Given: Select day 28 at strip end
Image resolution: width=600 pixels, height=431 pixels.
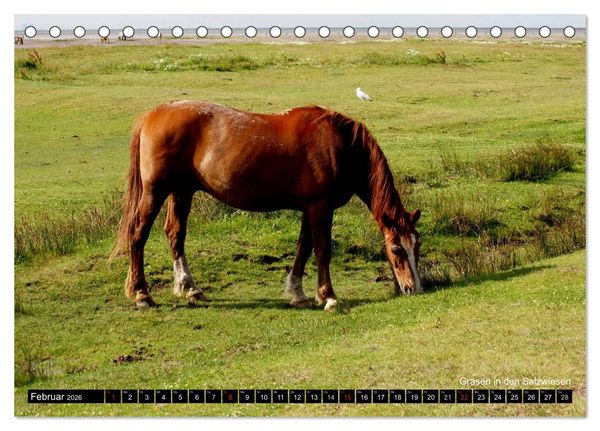Looking at the screenshot, I should [564, 397].
